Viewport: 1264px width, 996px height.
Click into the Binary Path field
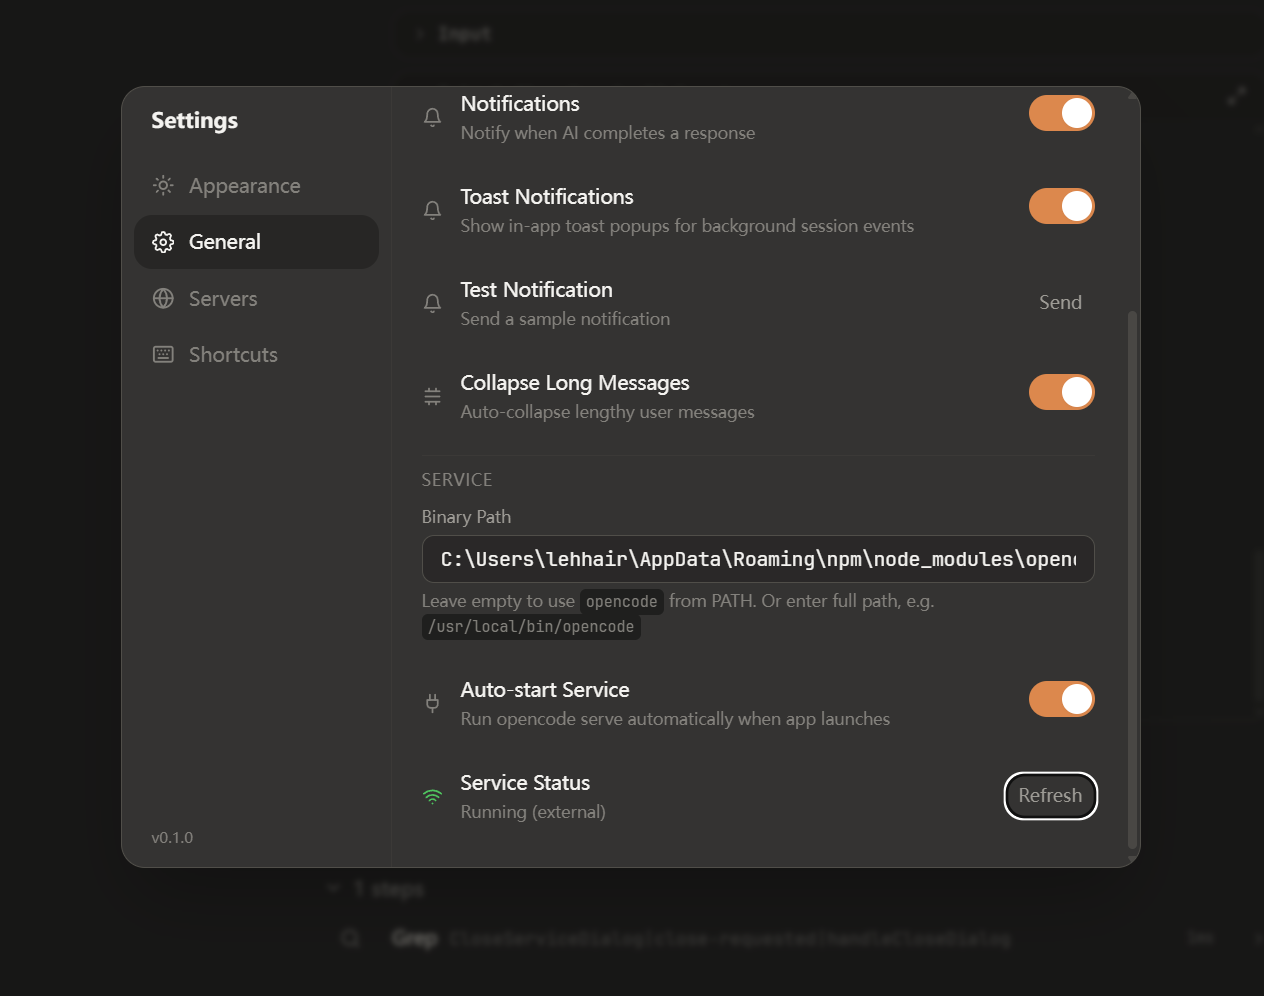click(758, 559)
